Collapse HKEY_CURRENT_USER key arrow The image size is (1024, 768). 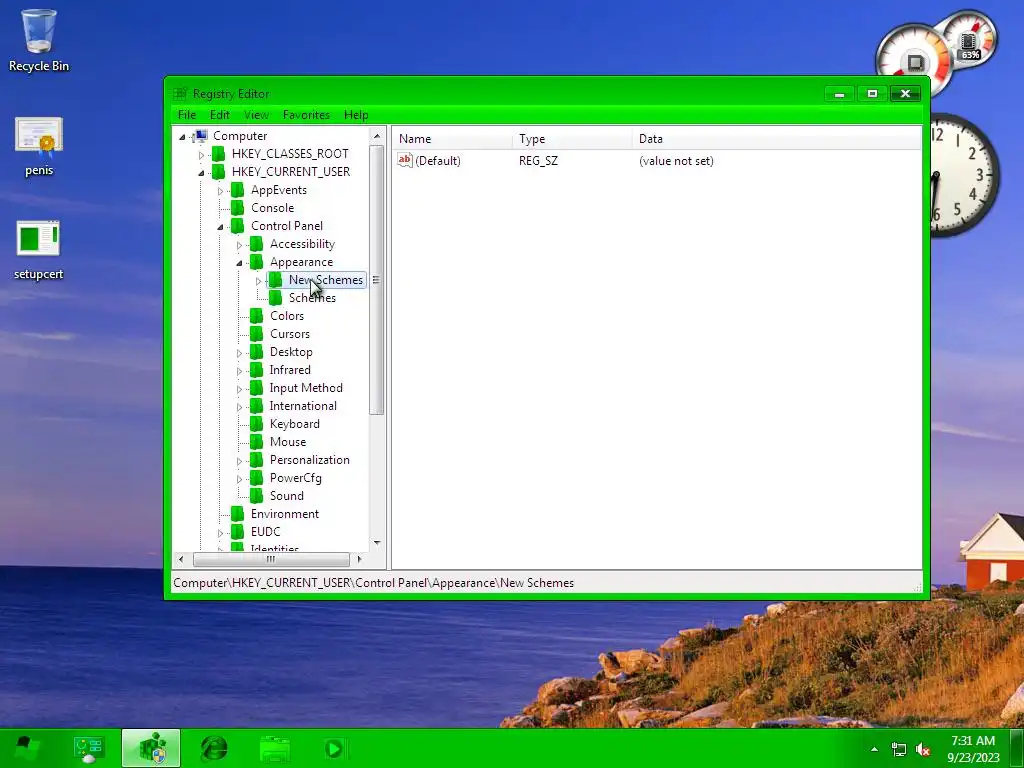click(x=201, y=172)
